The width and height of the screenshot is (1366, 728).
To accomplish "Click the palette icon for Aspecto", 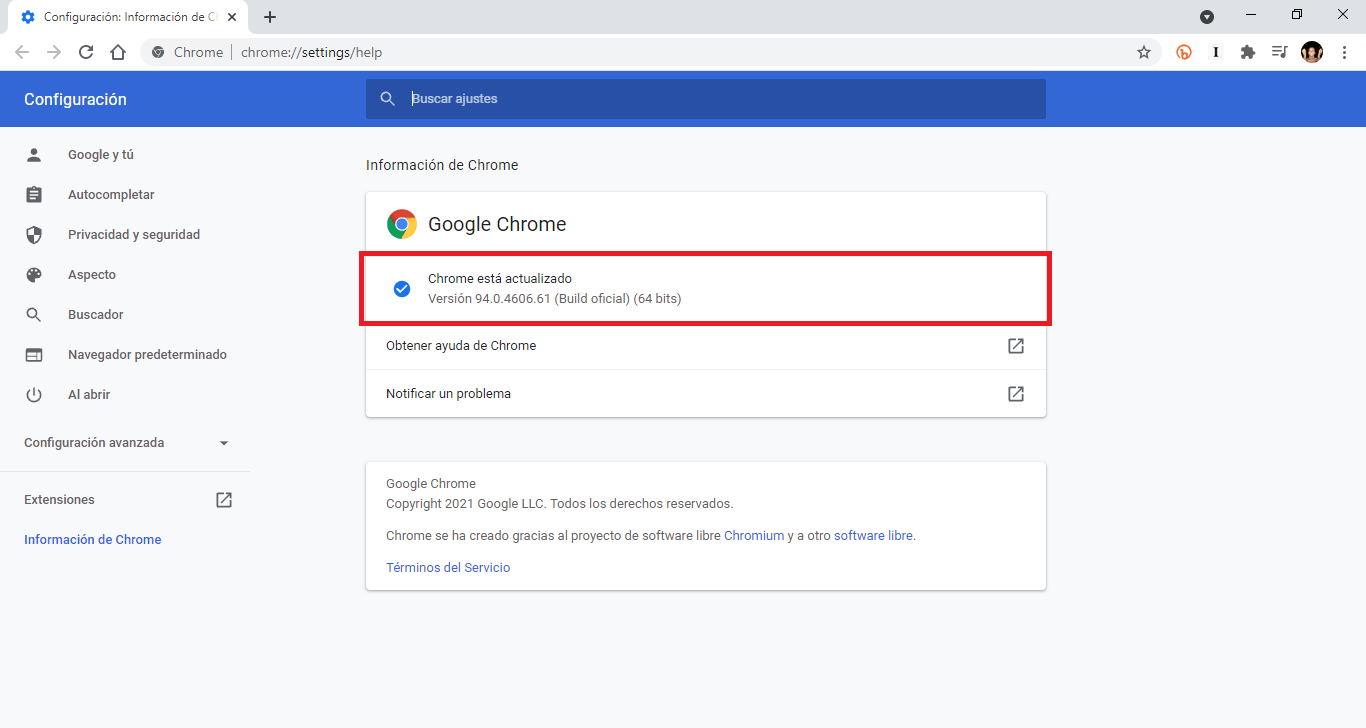I will [x=34, y=275].
